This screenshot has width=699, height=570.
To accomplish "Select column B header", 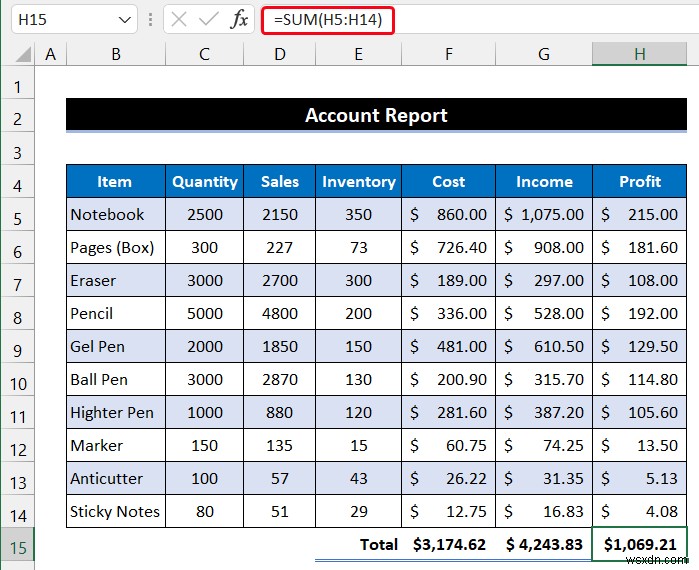I will coord(116,54).
